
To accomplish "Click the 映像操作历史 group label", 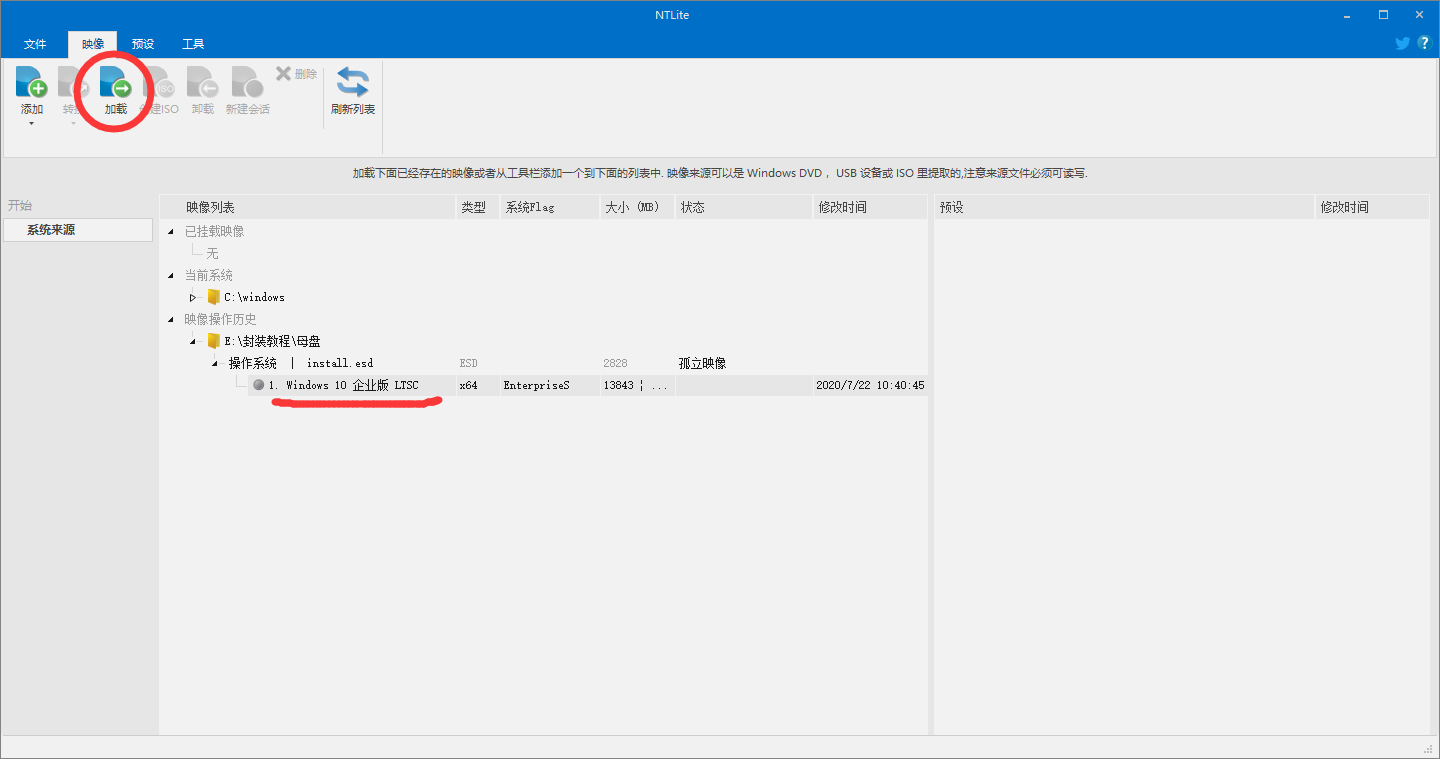I will point(220,319).
